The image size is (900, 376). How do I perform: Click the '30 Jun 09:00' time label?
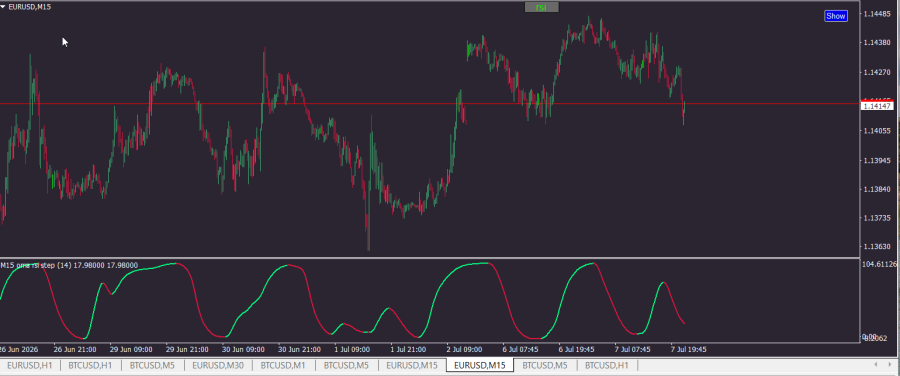(x=243, y=349)
